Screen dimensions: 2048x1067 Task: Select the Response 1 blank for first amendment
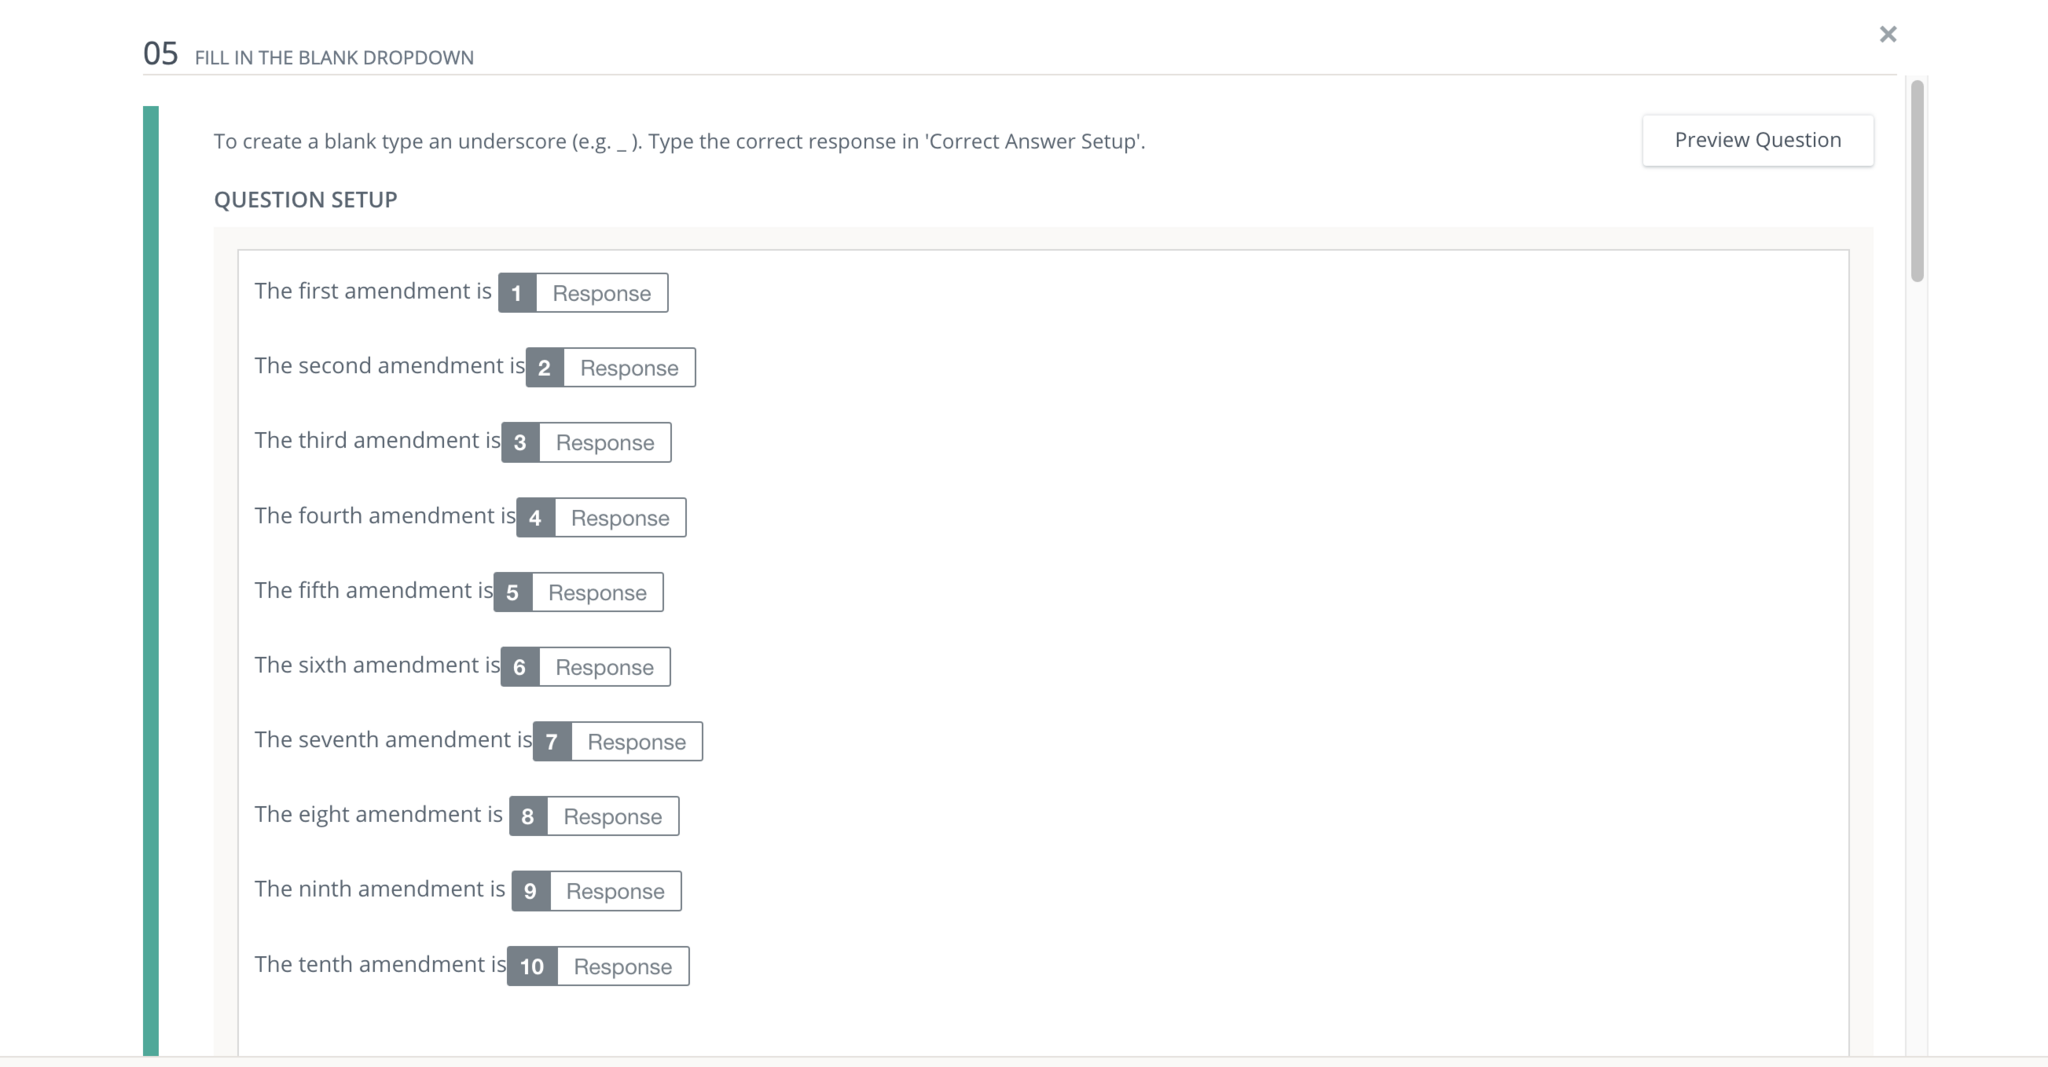(x=601, y=293)
